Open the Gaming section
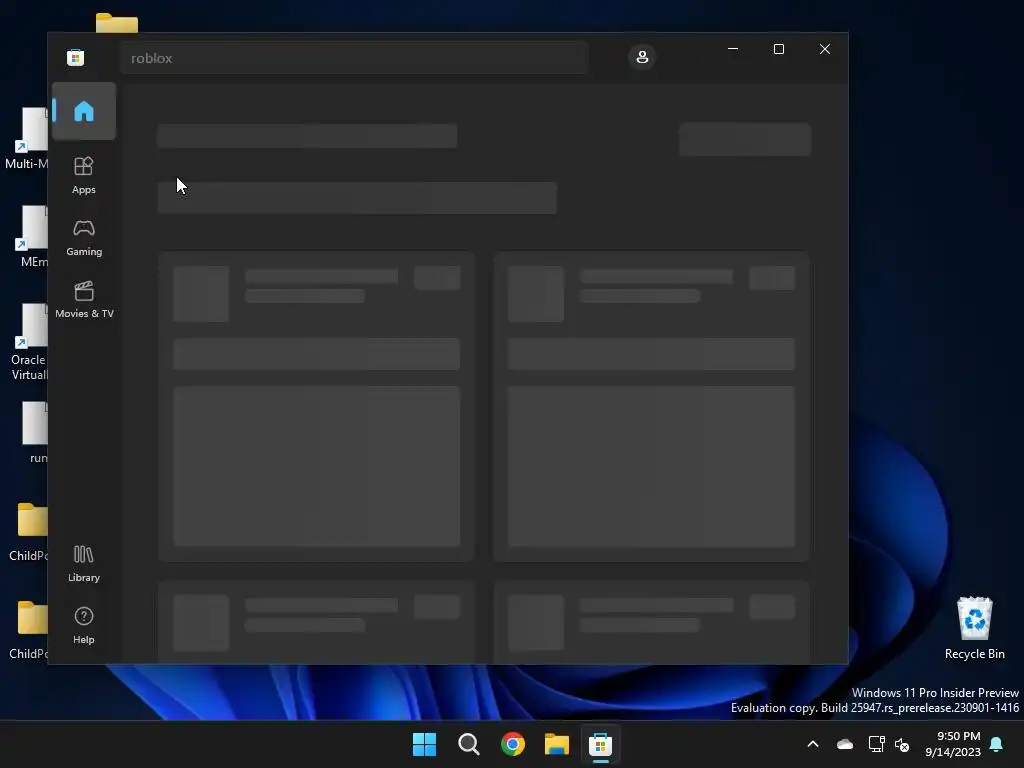The image size is (1024, 768). point(84,238)
